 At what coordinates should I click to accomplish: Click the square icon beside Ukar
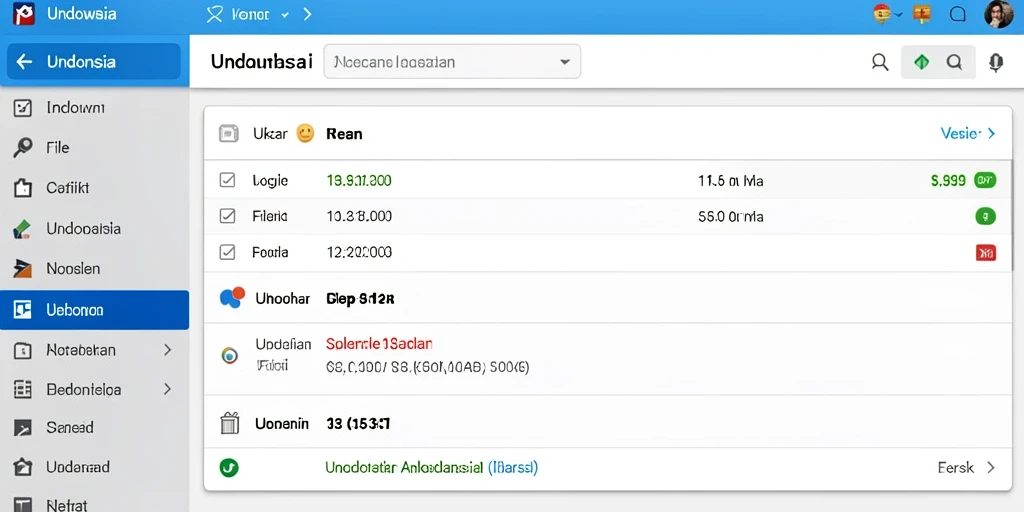(x=228, y=134)
